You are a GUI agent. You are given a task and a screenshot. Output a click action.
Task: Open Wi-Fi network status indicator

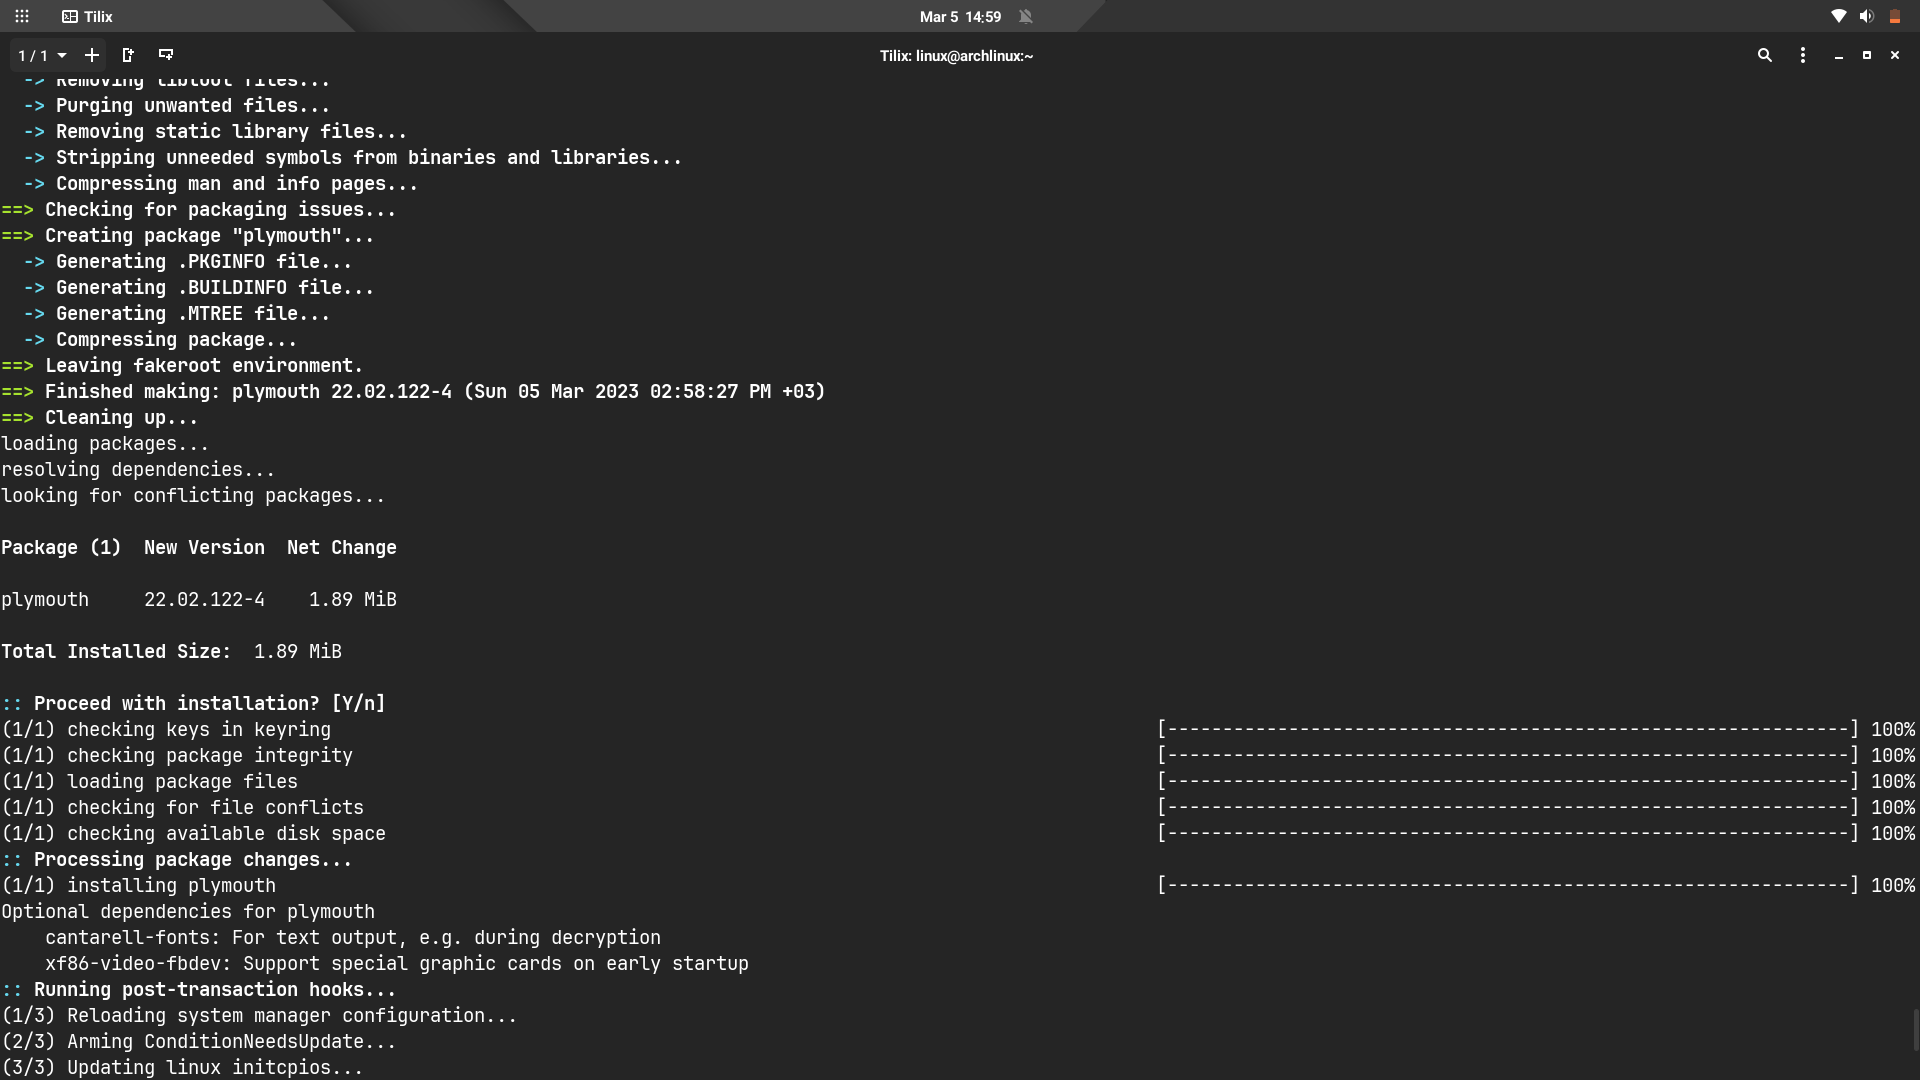pyautogui.click(x=1838, y=16)
